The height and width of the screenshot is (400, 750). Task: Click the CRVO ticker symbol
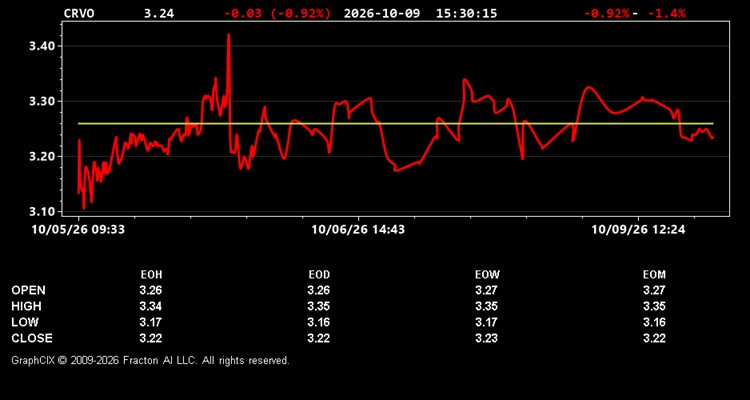click(x=79, y=13)
